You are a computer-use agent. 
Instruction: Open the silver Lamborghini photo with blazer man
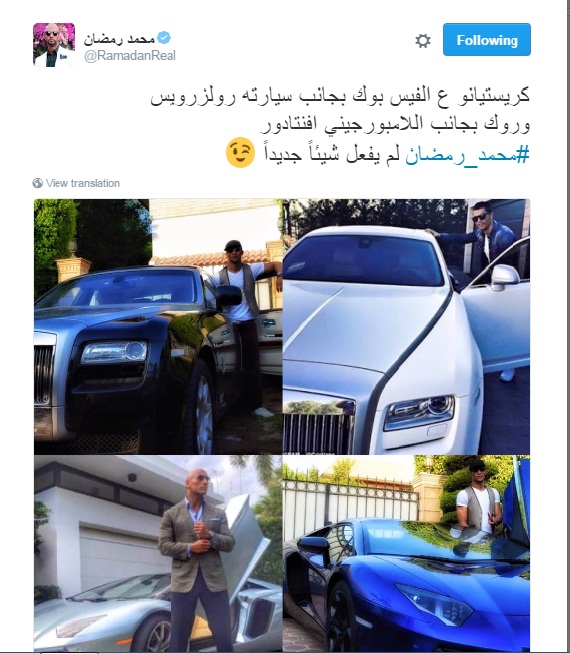(x=158, y=553)
